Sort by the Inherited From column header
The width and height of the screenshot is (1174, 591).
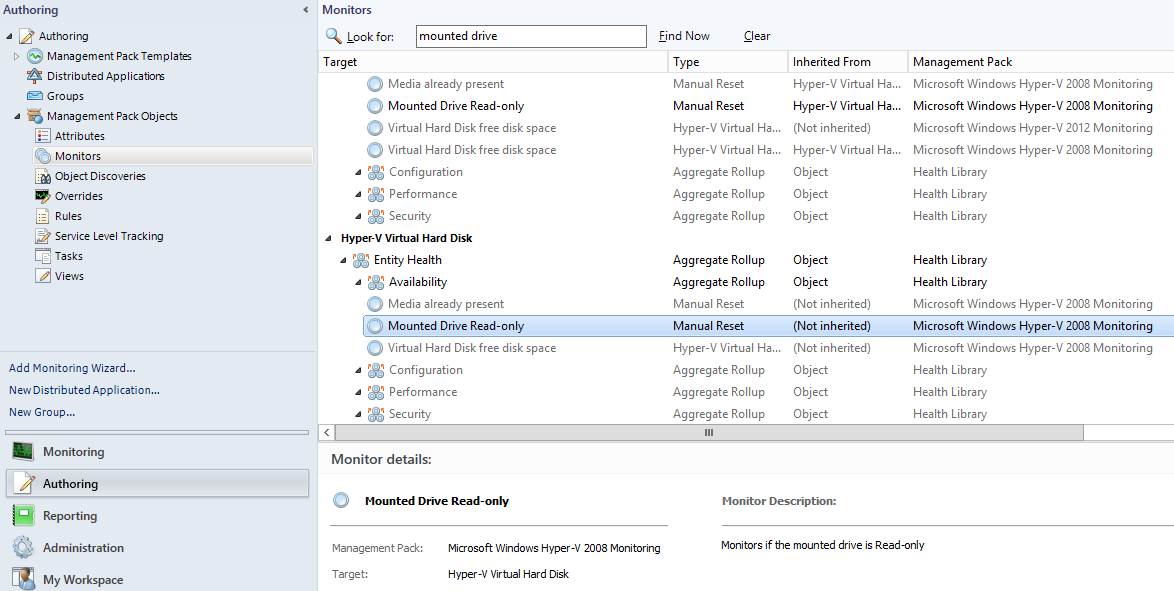[848, 62]
